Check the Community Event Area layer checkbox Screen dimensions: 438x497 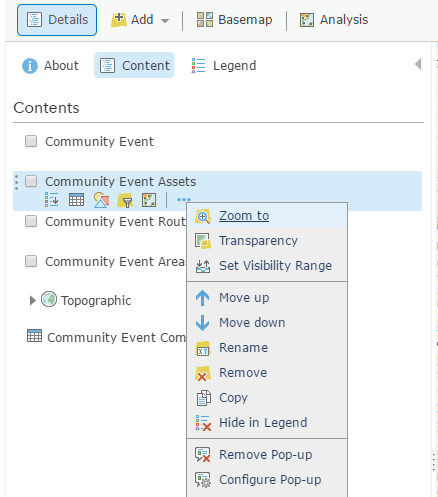tap(31, 261)
